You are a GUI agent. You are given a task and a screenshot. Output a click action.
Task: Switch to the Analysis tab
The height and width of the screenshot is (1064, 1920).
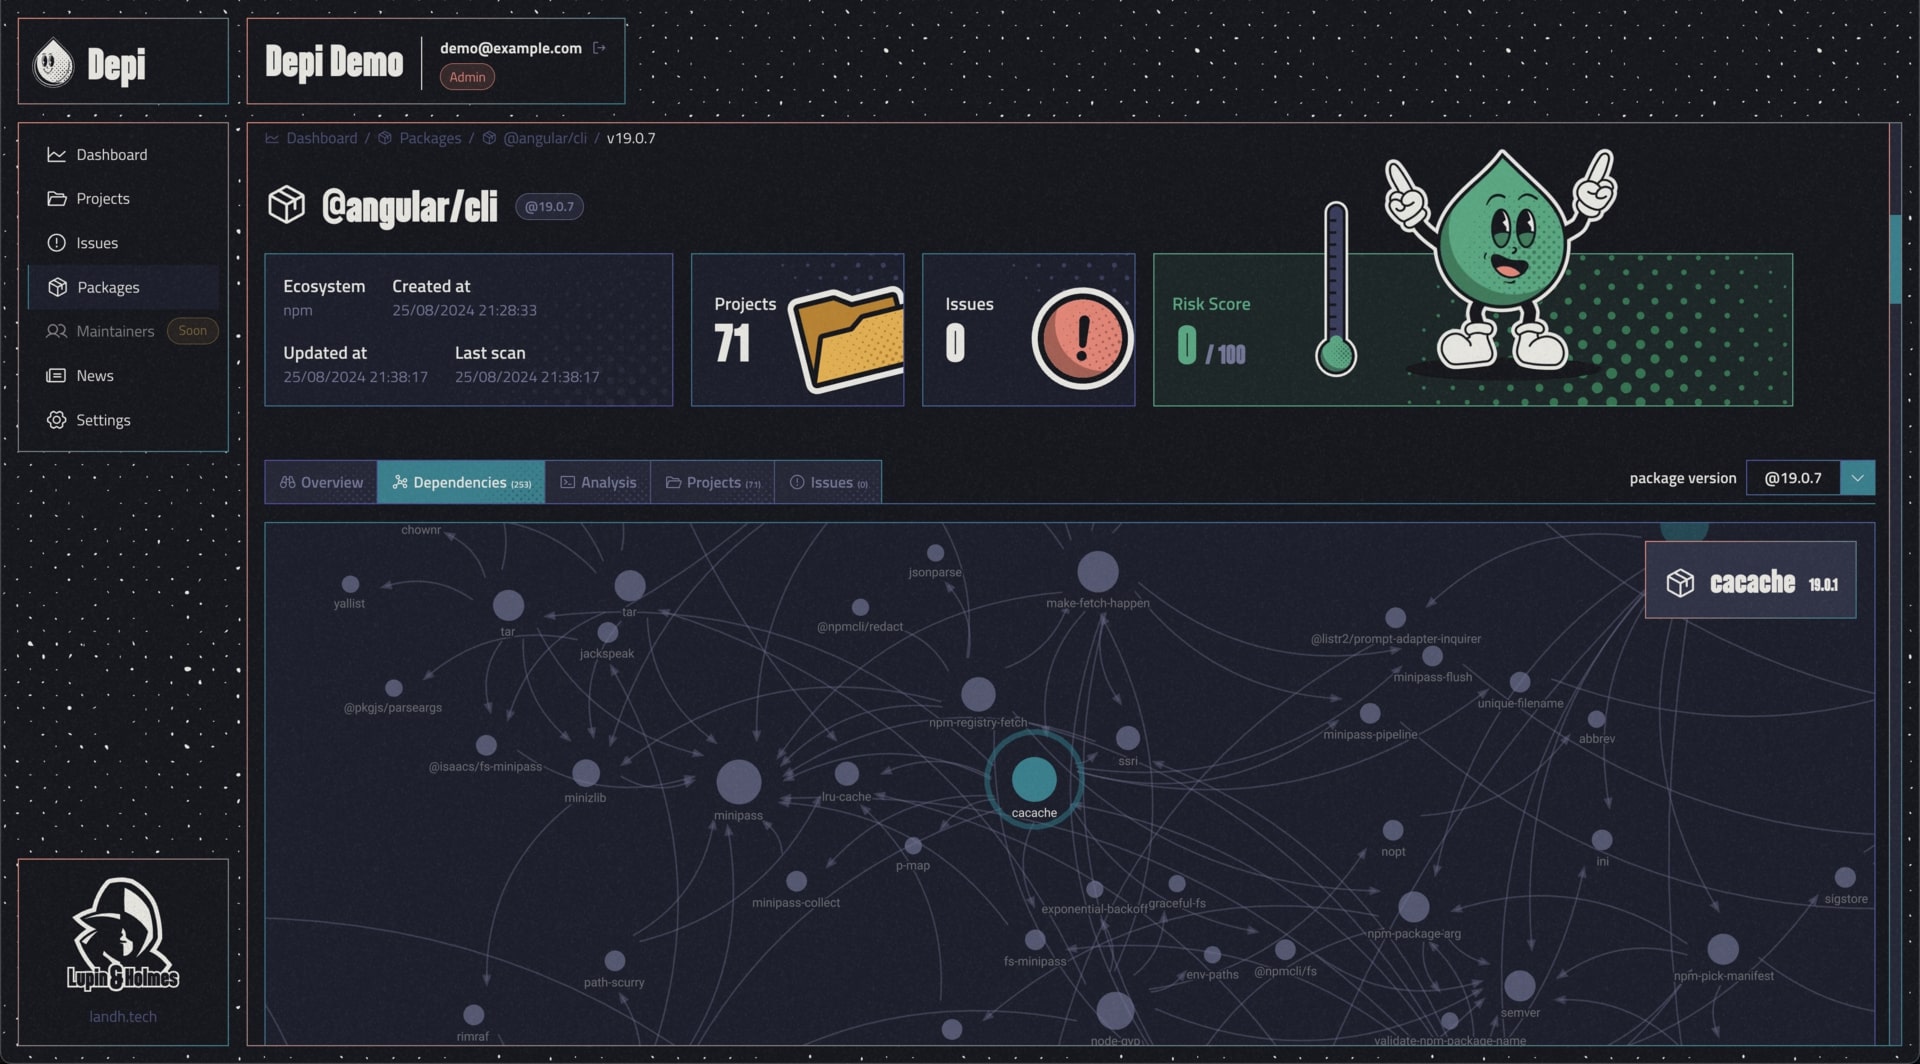pyautogui.click(x=598, y=482)
